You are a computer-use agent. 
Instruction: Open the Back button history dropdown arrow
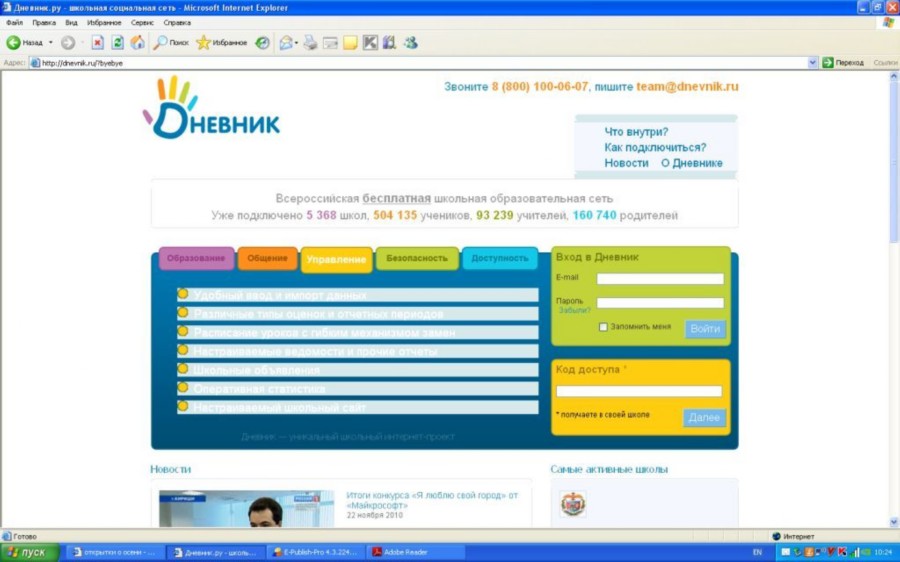51,42
